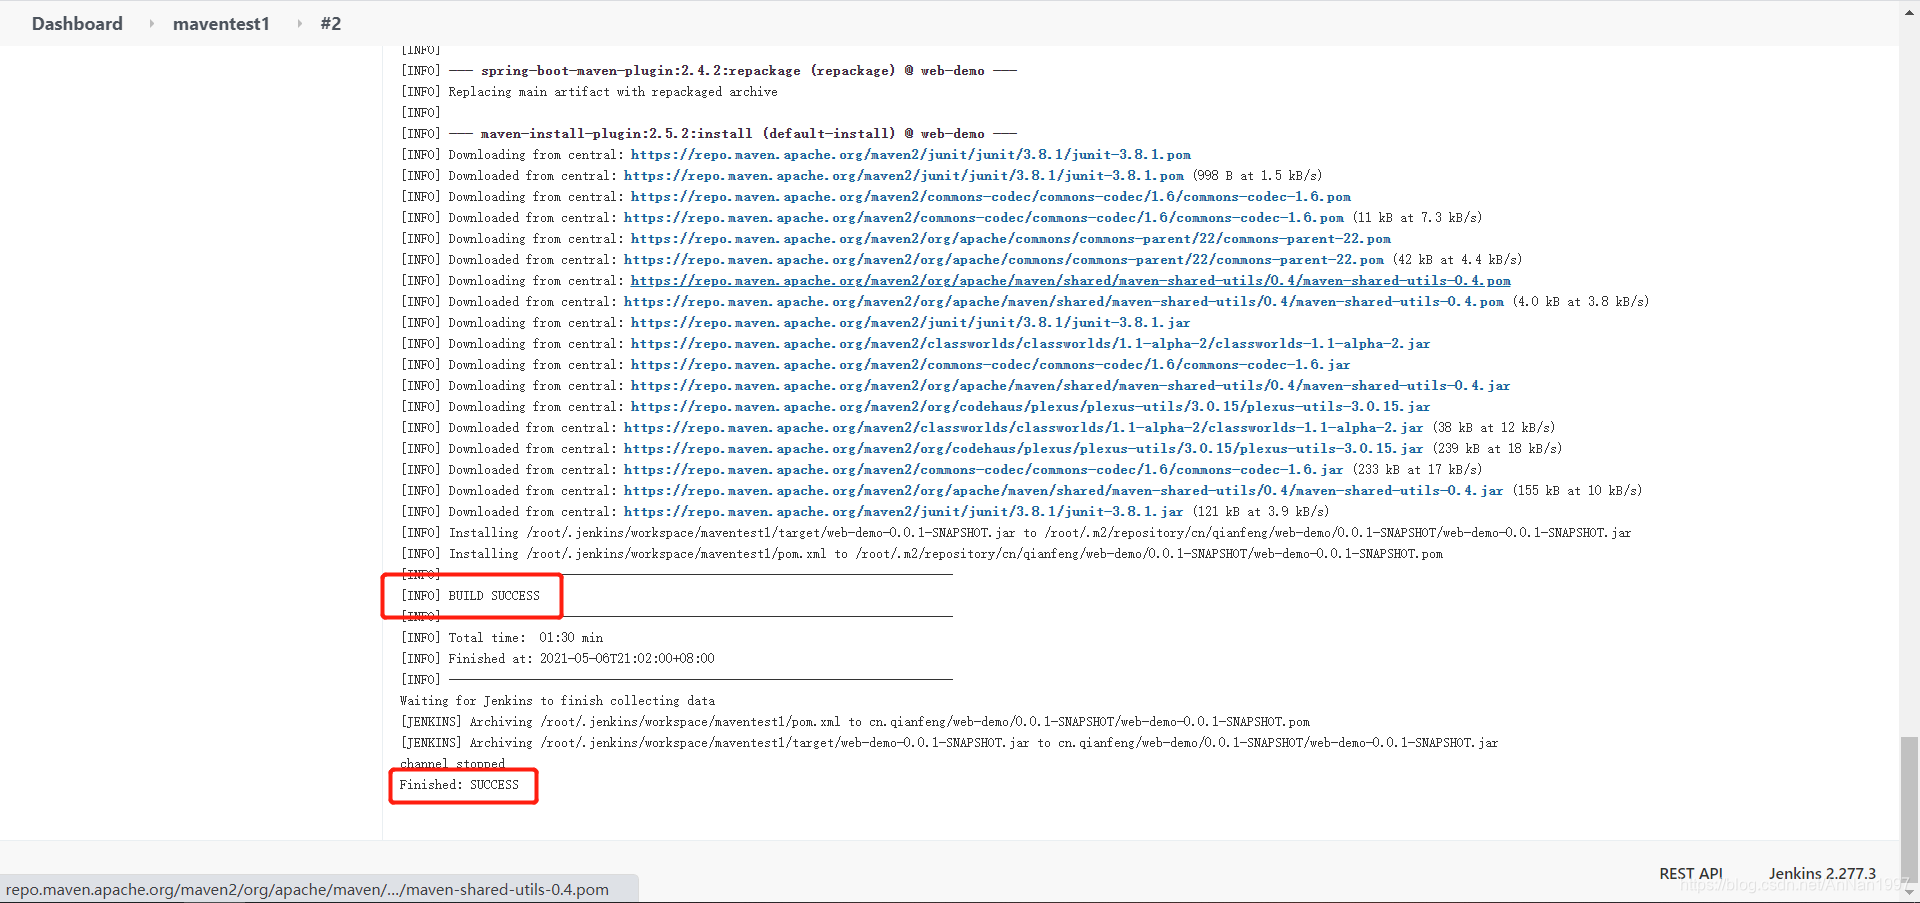Open the Downloading commons-parent-22.pom link

[x=1011, y=239]
